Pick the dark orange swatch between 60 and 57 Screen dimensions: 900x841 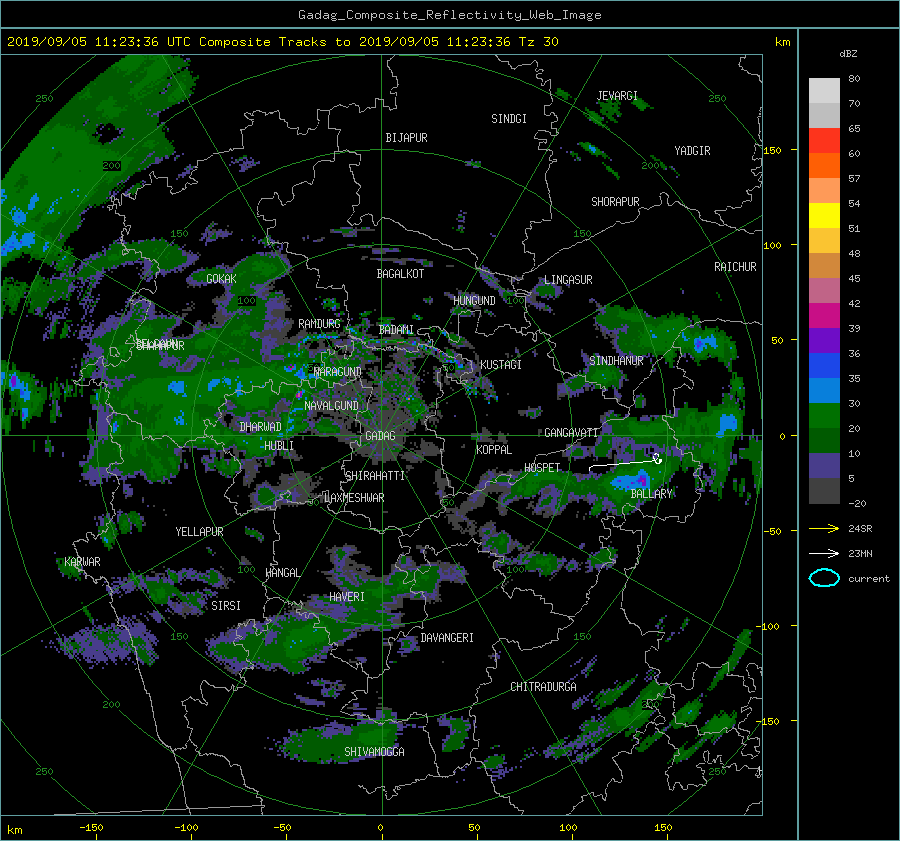click(x=824, y=166)
